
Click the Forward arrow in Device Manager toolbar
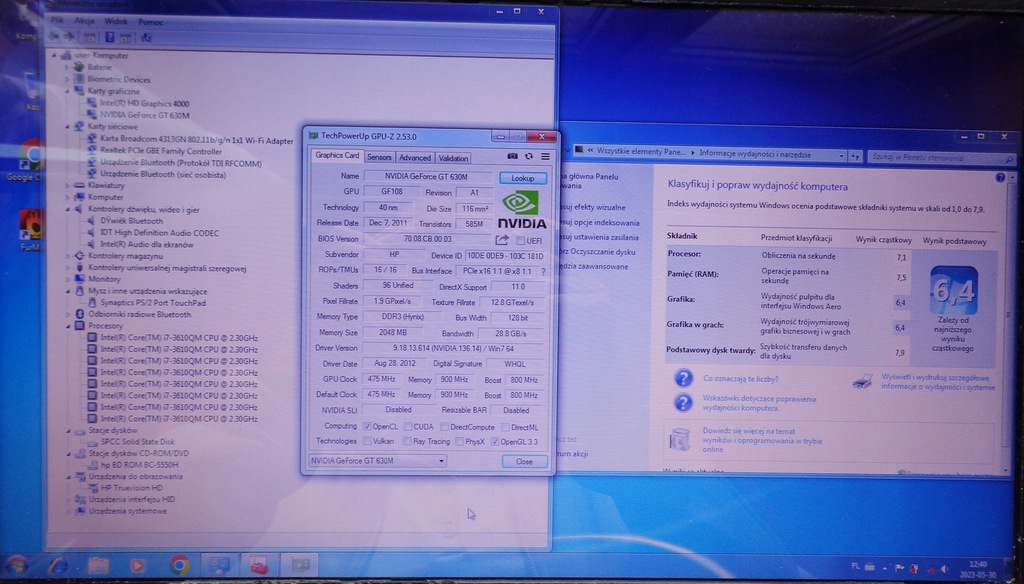pyautogui.click(x=69, y=37)
